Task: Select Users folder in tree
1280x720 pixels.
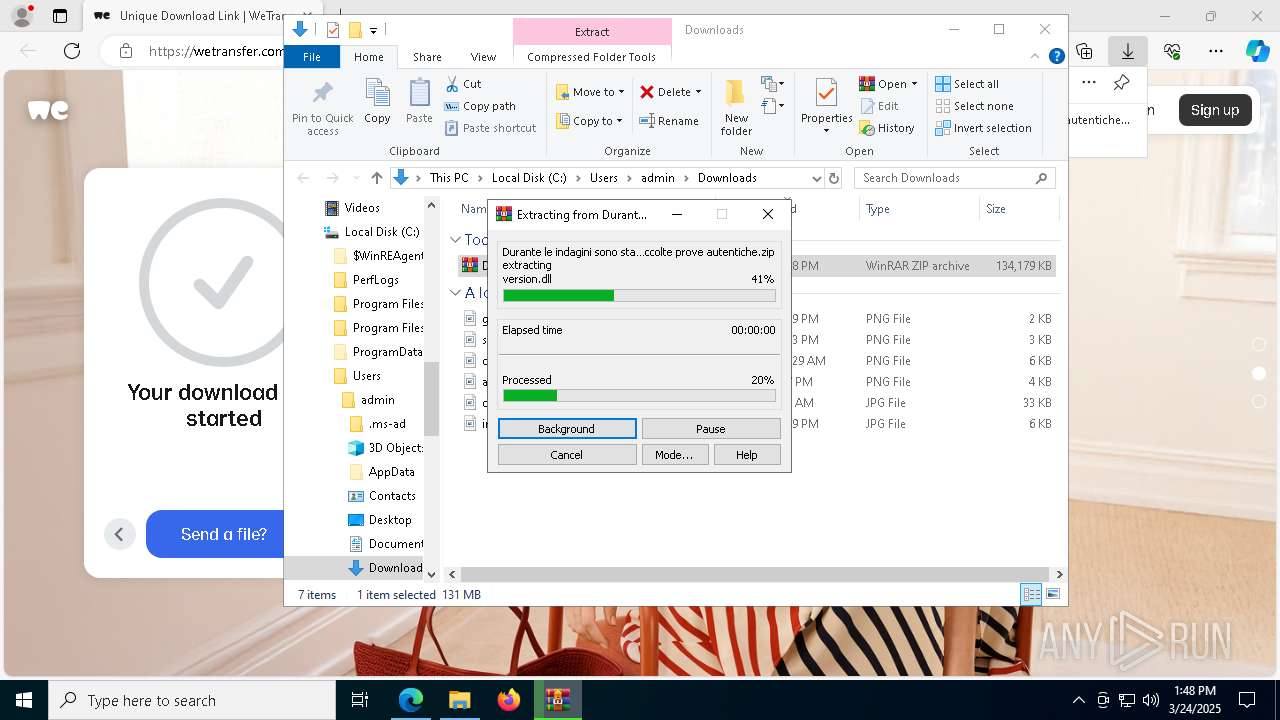Action: (x=357, y=376)
